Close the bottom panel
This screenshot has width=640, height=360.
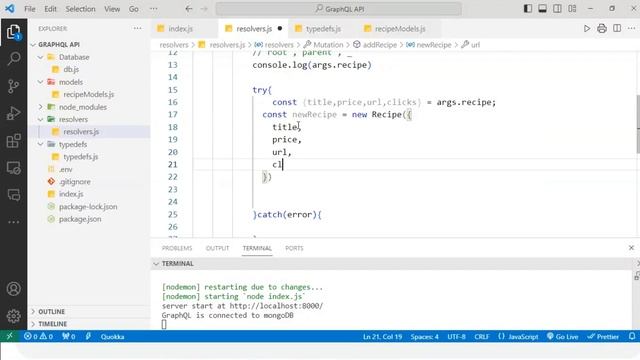[x=631, y=248]
